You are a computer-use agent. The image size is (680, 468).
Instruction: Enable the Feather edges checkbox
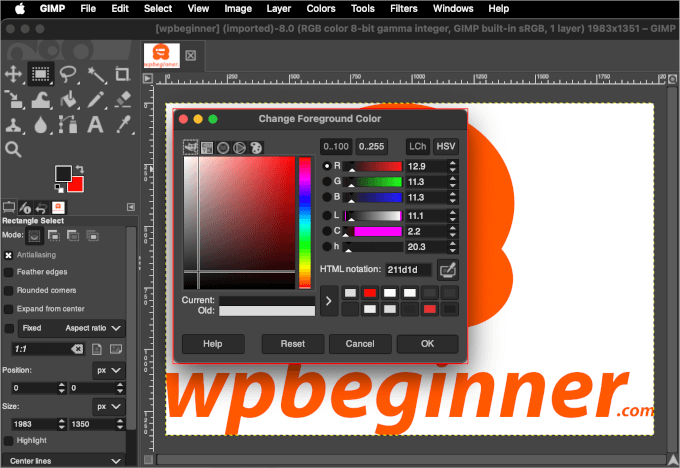point(9,272)
